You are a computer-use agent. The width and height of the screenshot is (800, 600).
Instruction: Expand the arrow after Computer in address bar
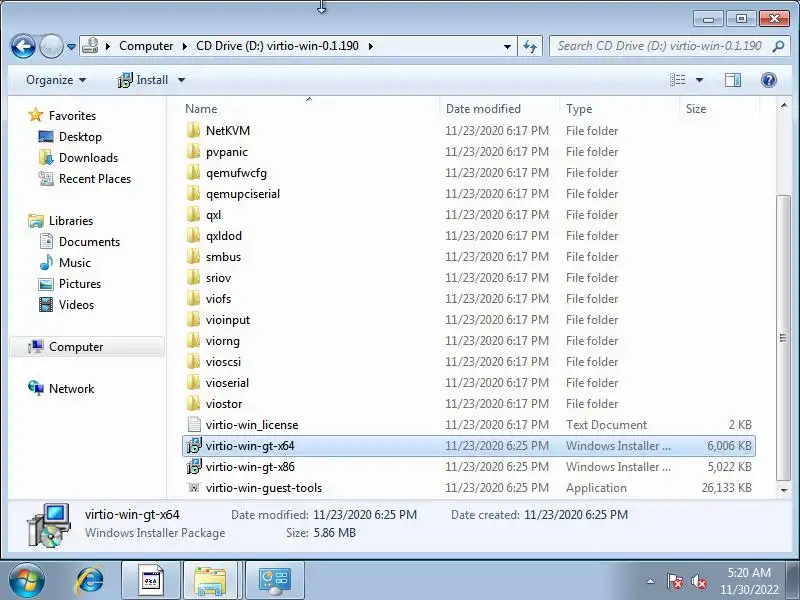click(x=185, y=46)
